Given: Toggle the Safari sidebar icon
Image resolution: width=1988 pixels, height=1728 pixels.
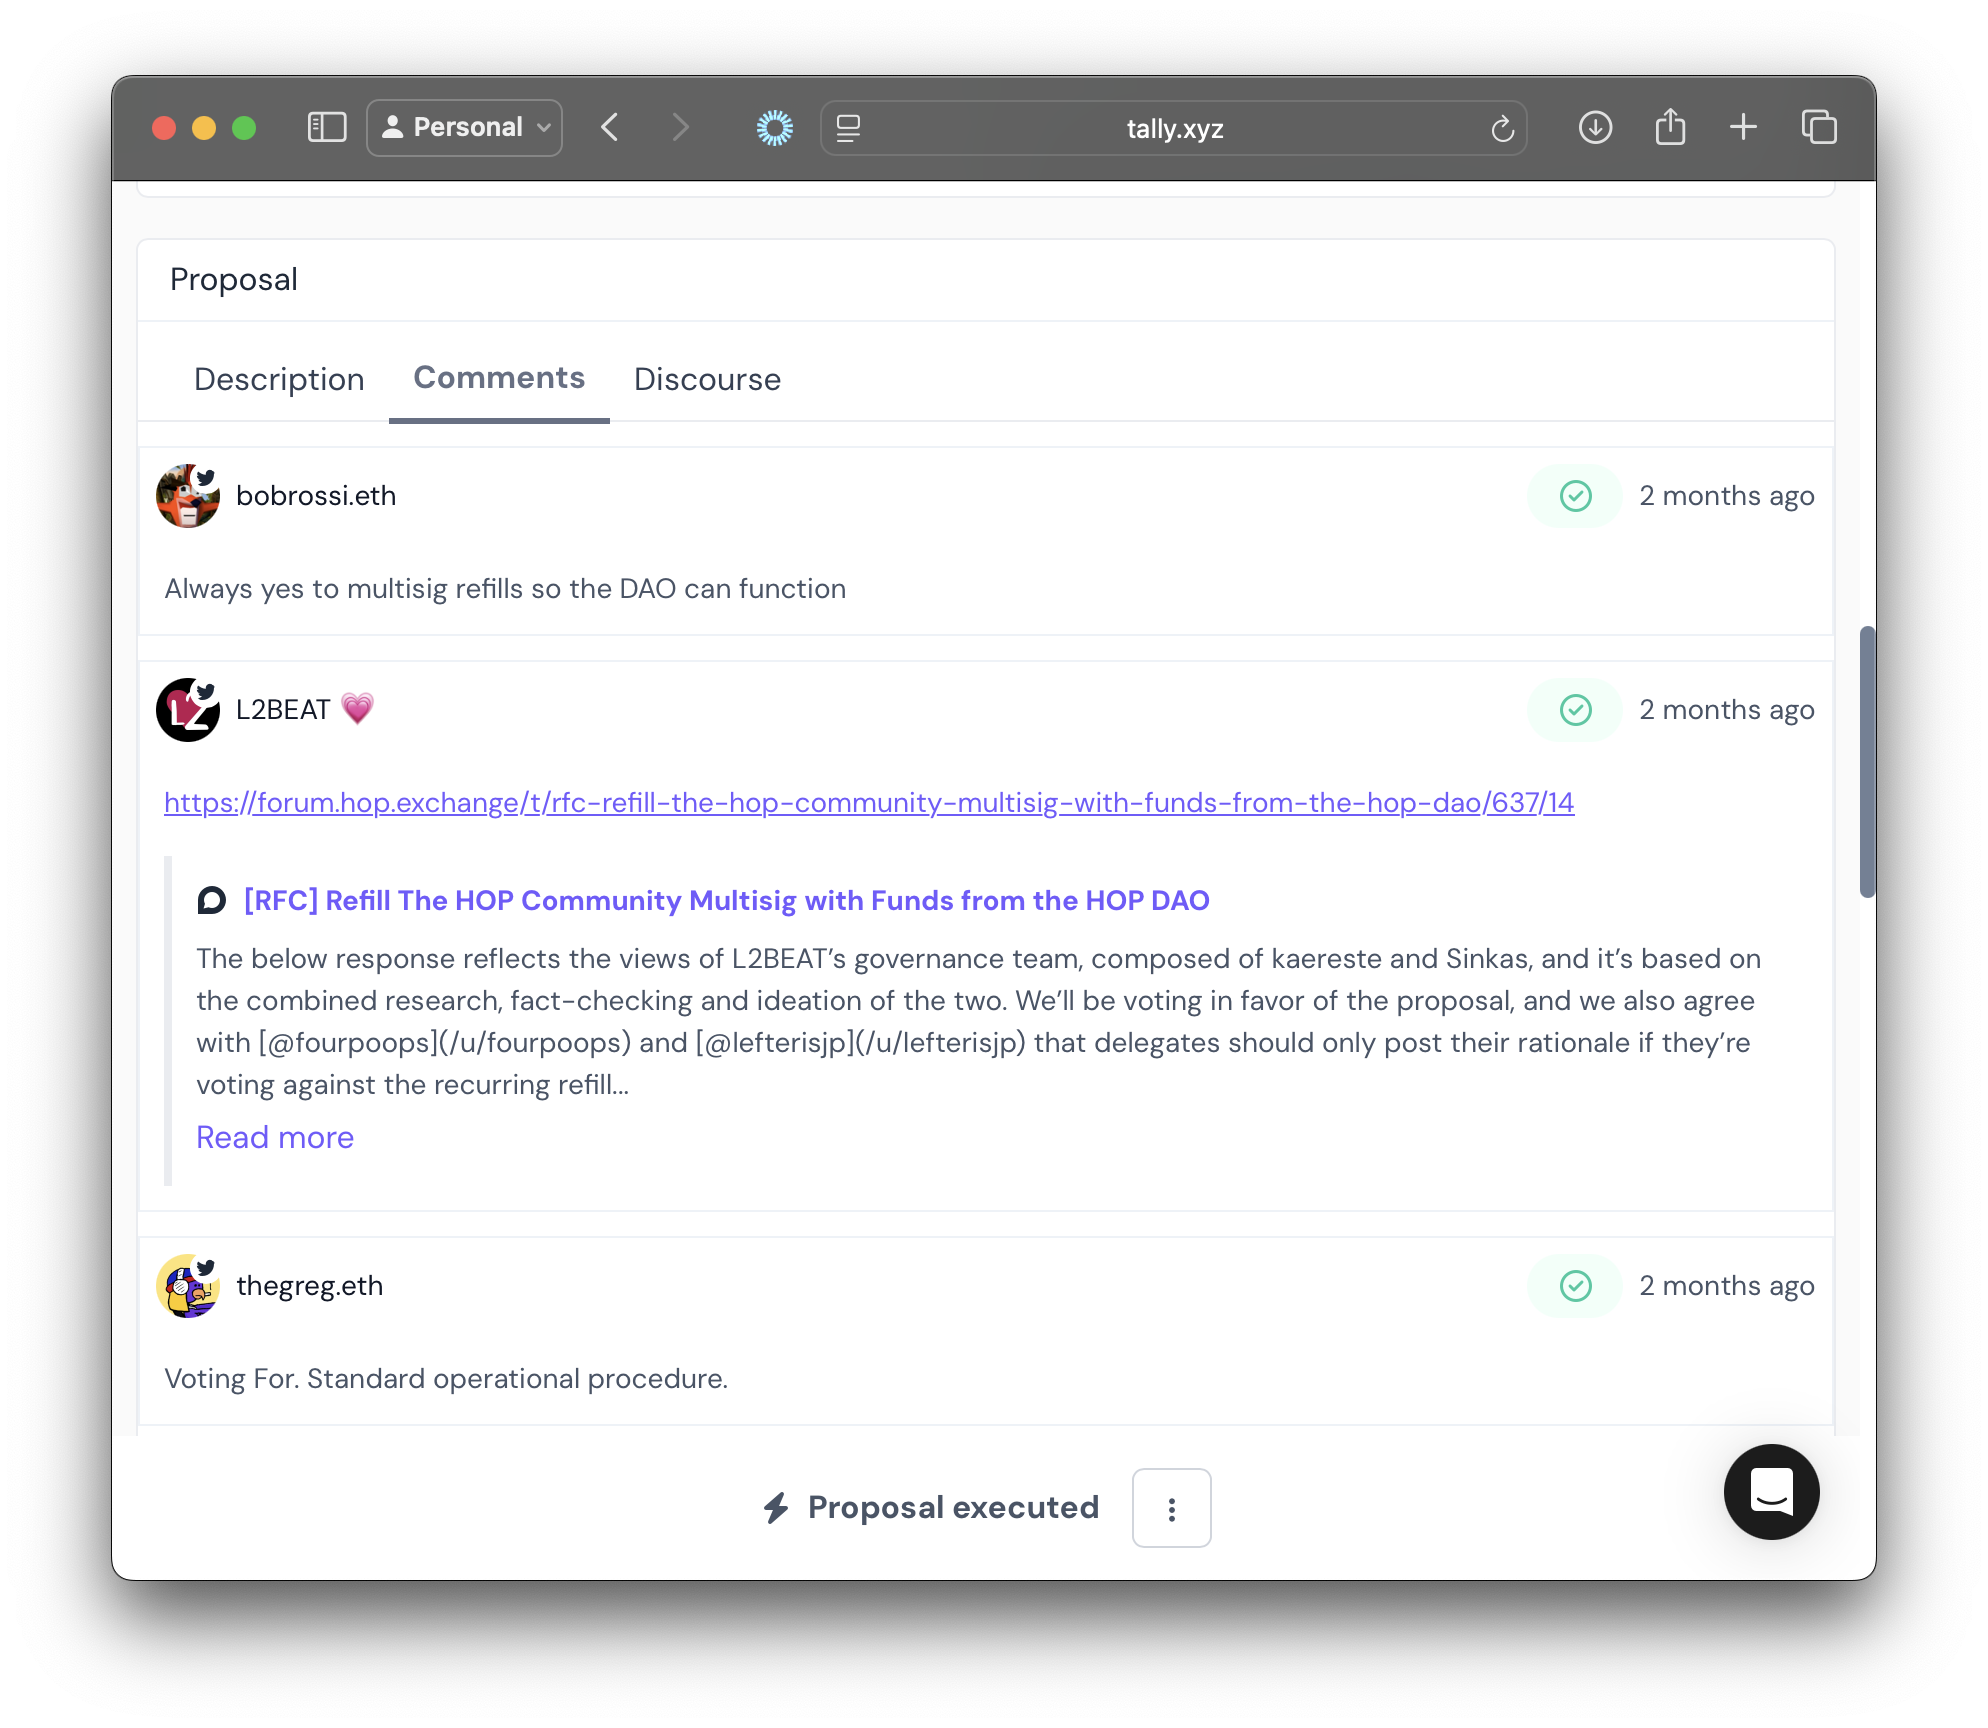Looking at the screenshot, I should (327, 128).
